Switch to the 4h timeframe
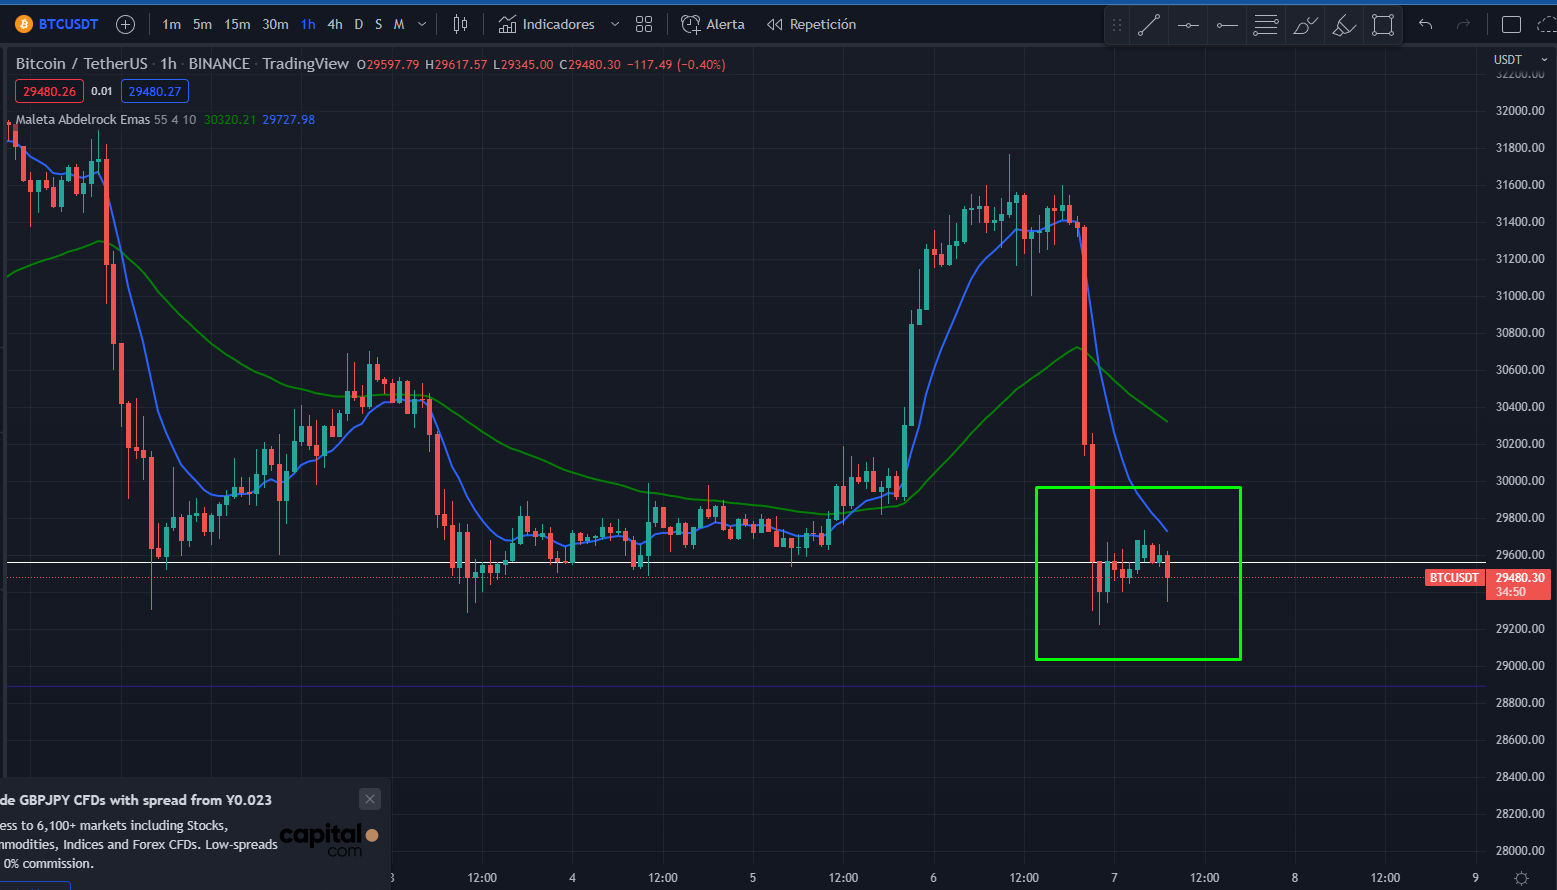This screenshot has width=1557, height=890. tap(335, 24)
